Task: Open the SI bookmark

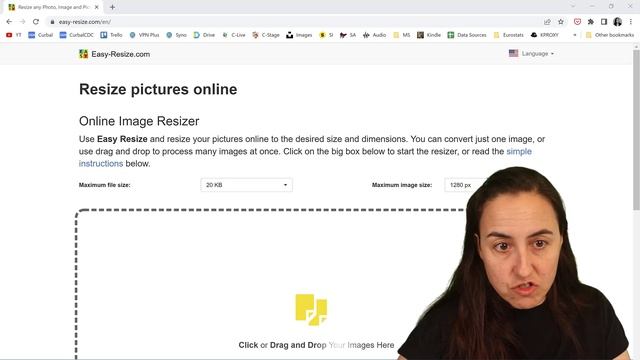Action: [326, 35]
